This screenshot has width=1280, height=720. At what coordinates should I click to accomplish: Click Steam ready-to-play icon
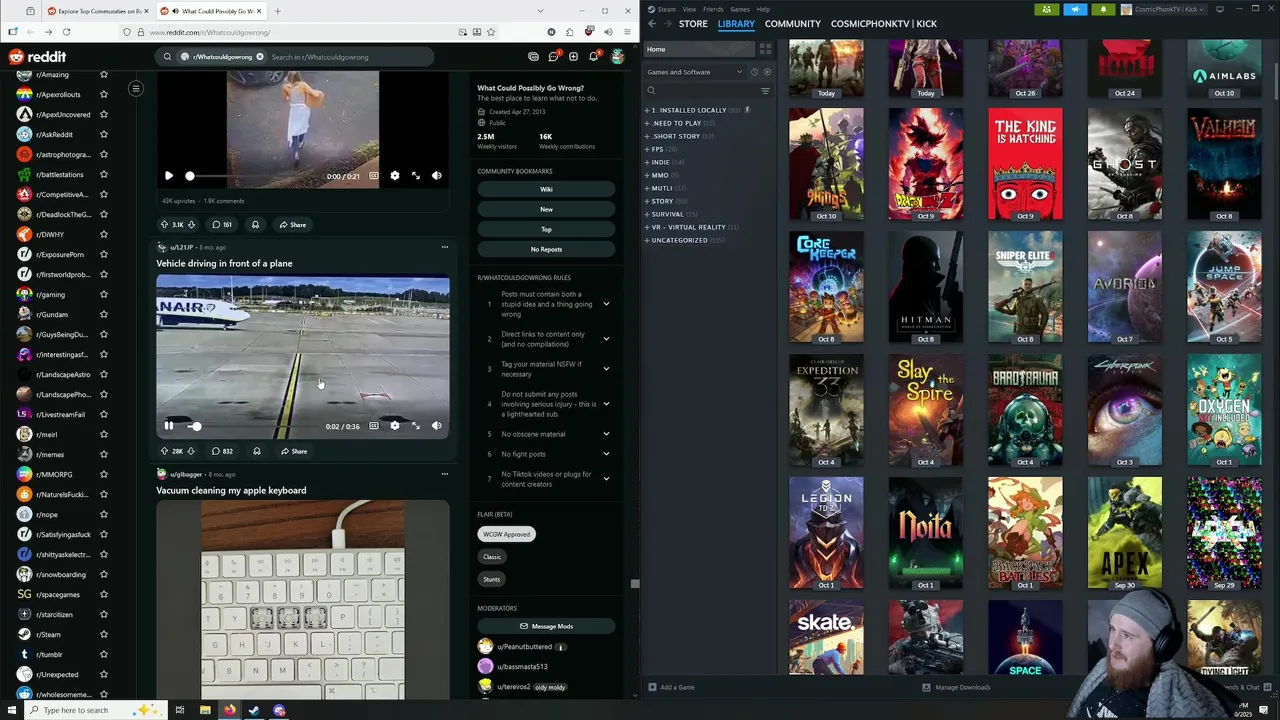[767, 72]
